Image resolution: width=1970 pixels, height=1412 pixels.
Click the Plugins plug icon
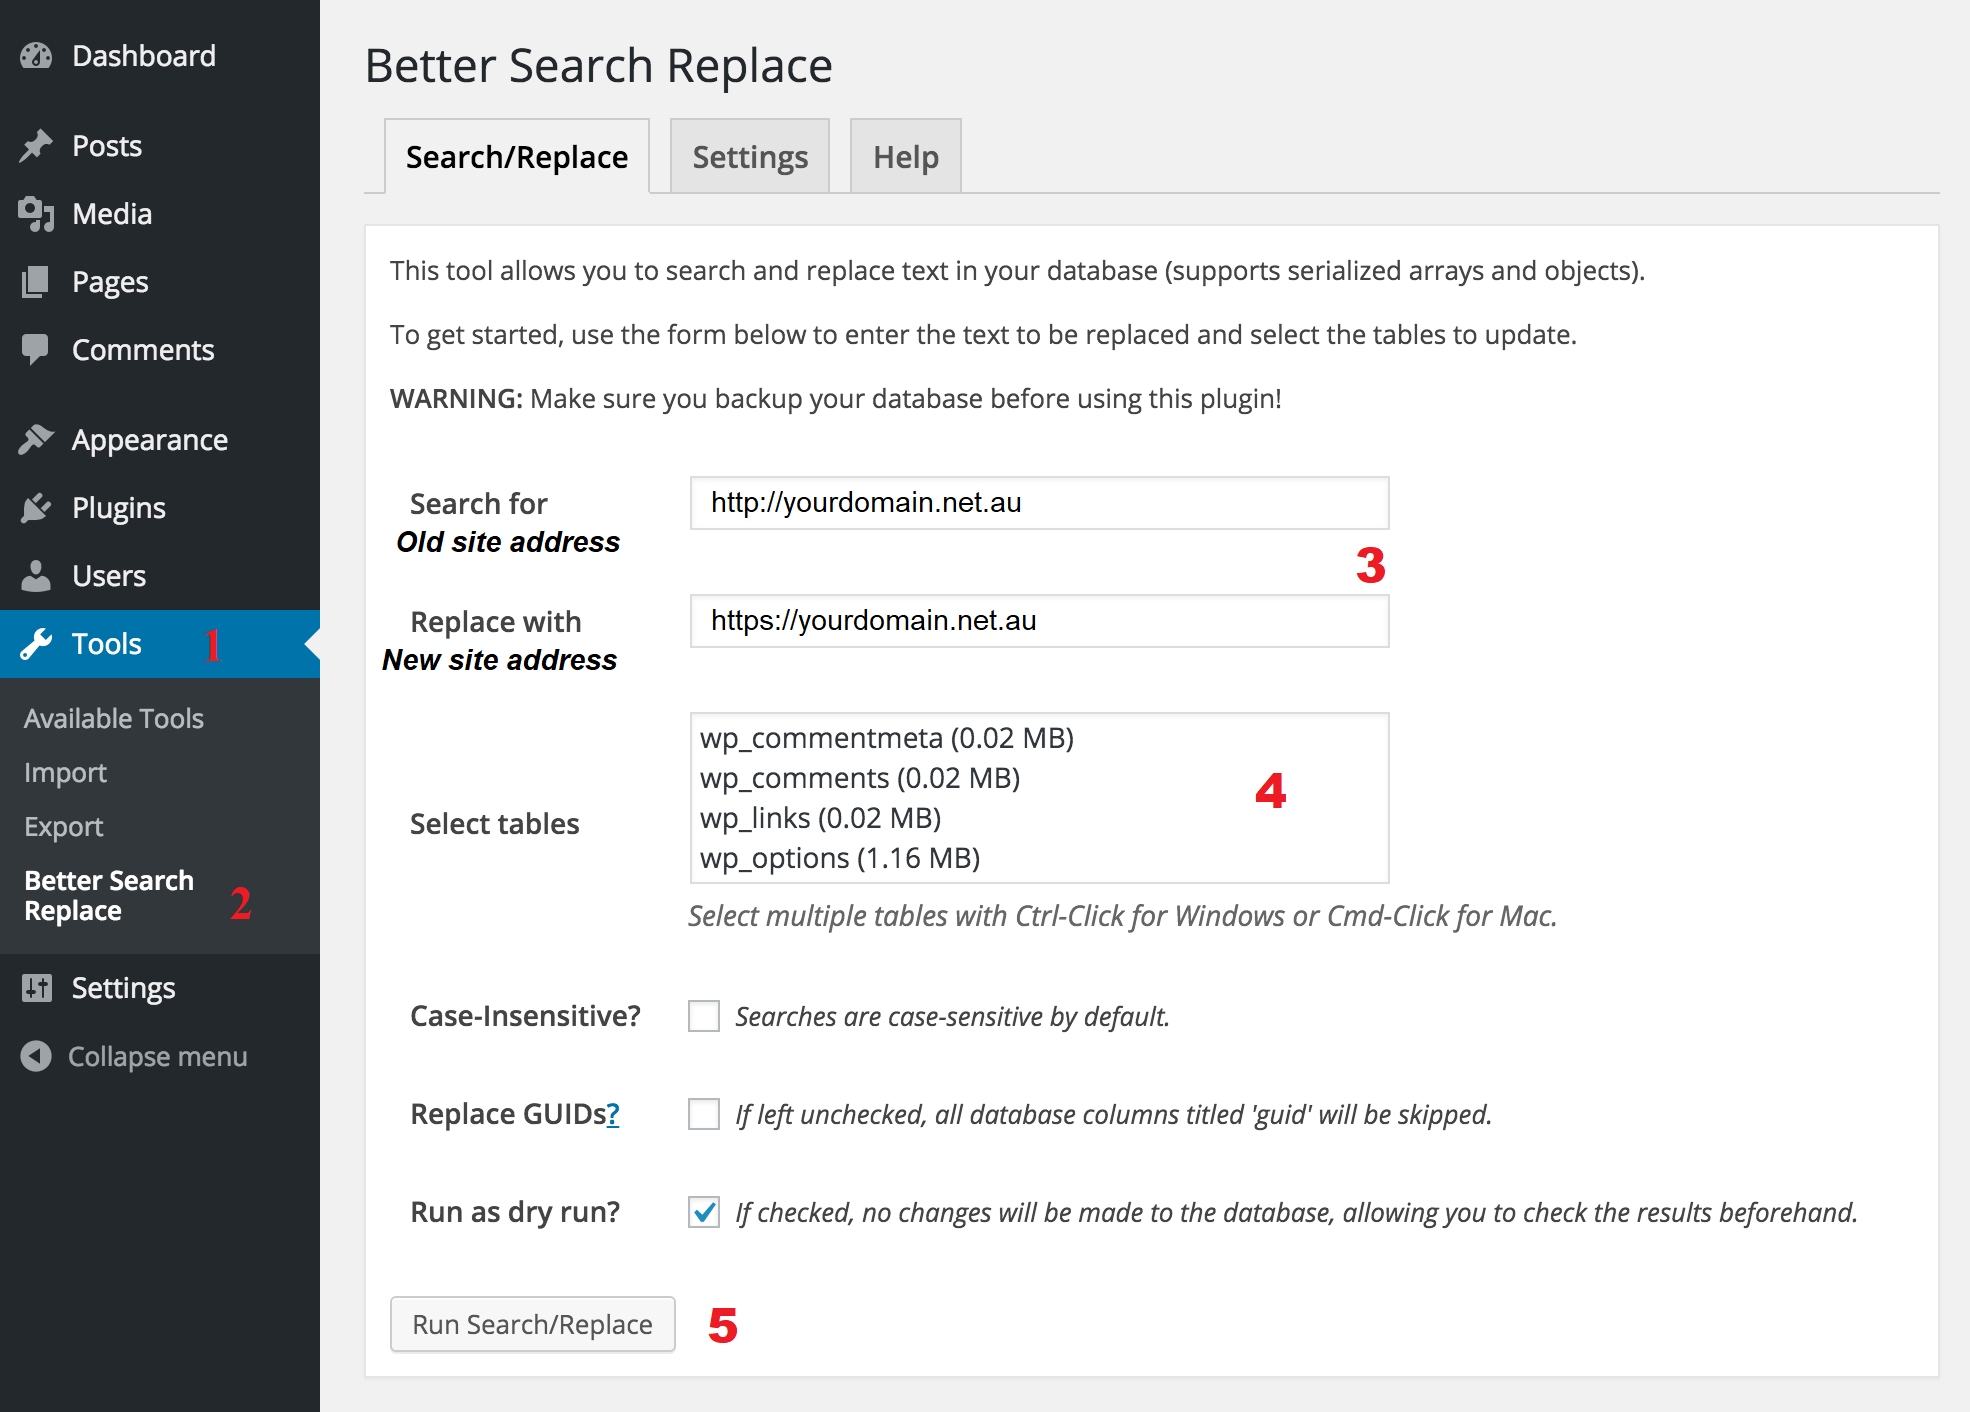(36, 508)
